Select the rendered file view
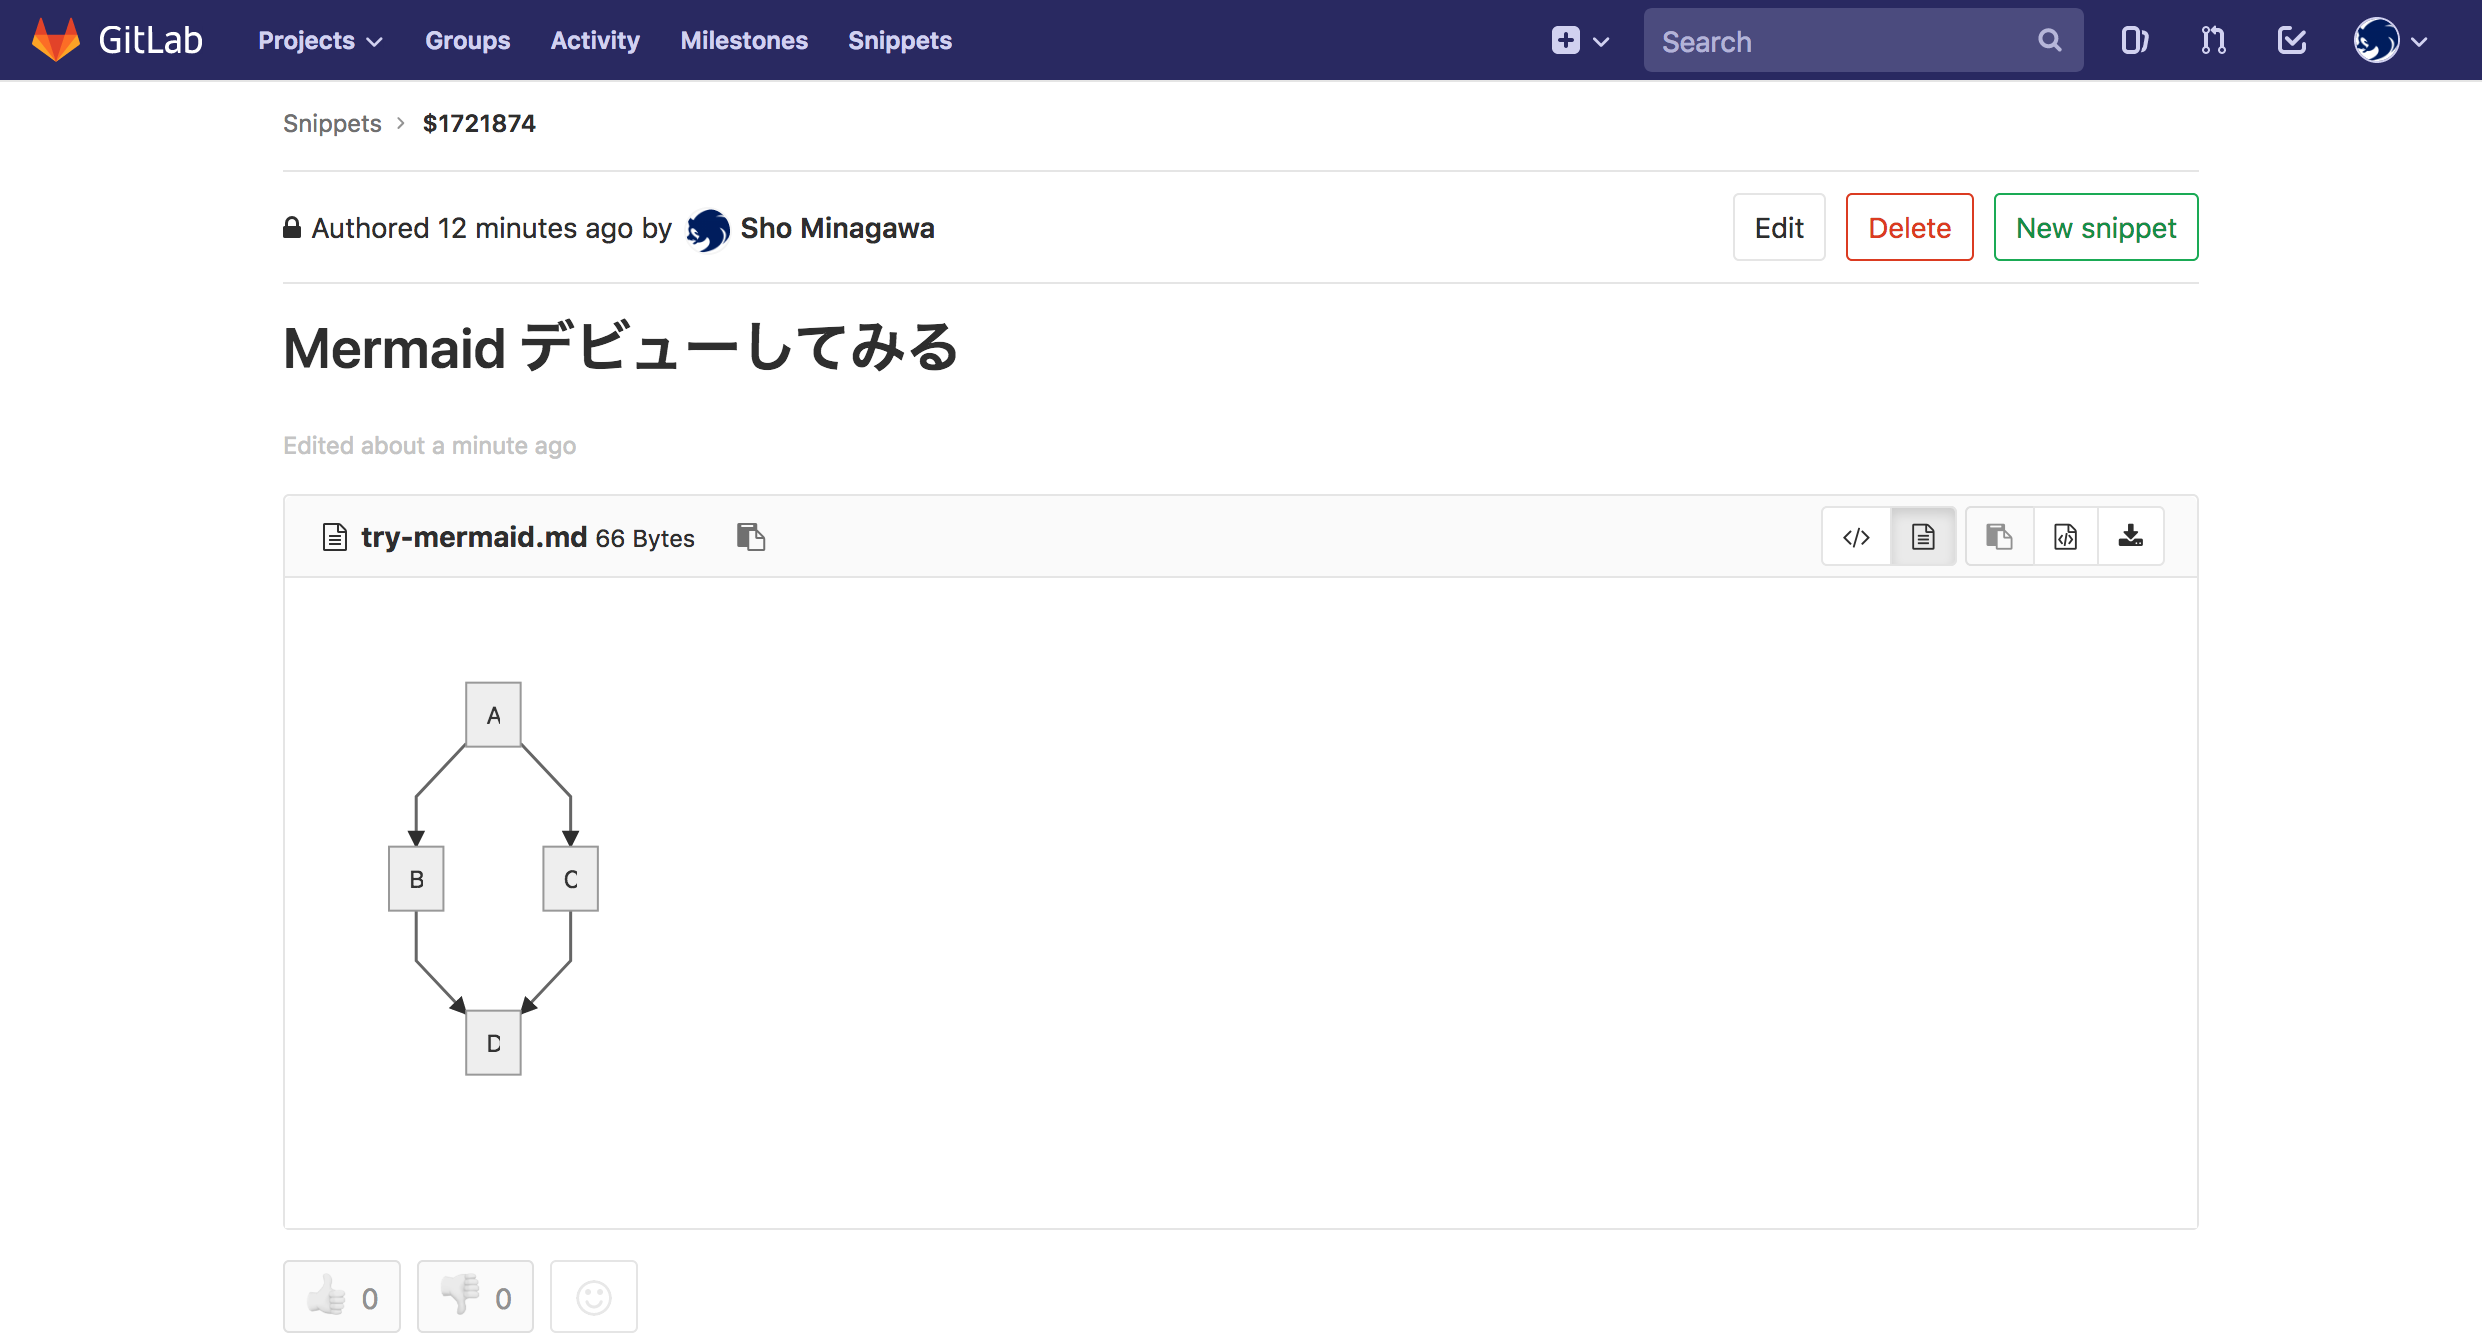 tap(1923, 536)
